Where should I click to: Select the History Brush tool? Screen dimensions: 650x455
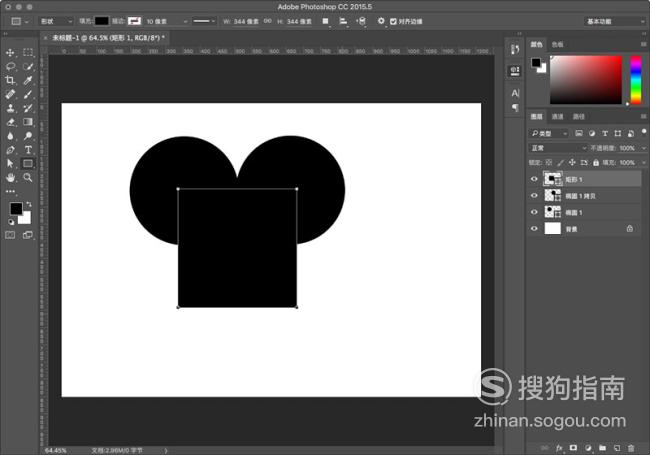[28, 108]
